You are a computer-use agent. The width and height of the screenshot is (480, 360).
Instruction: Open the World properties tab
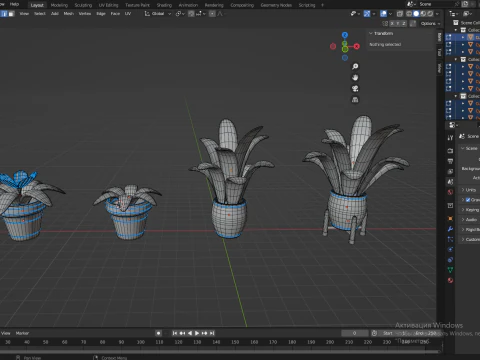coord(450,192)
